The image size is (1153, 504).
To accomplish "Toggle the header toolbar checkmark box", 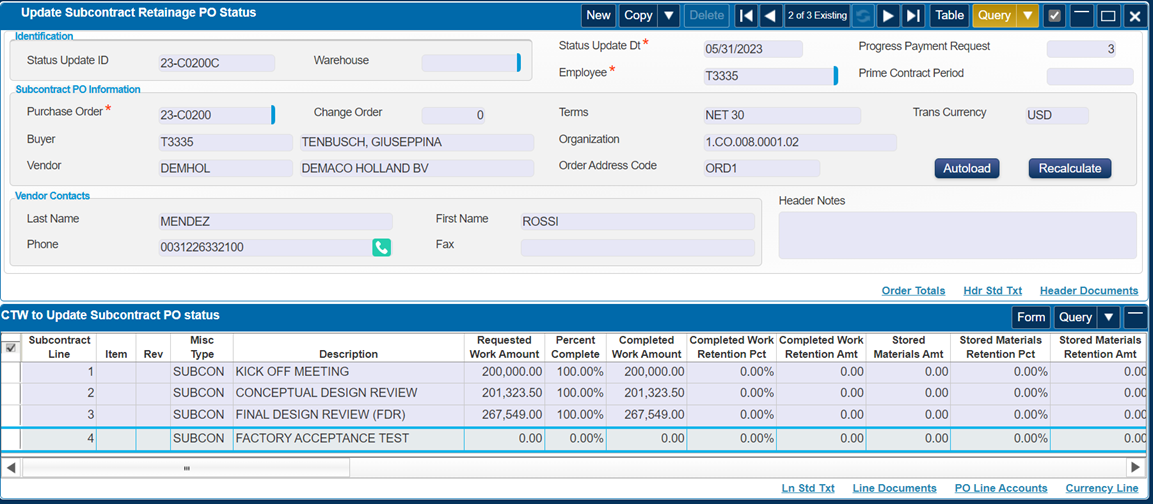I will [x=1054, y=15].
